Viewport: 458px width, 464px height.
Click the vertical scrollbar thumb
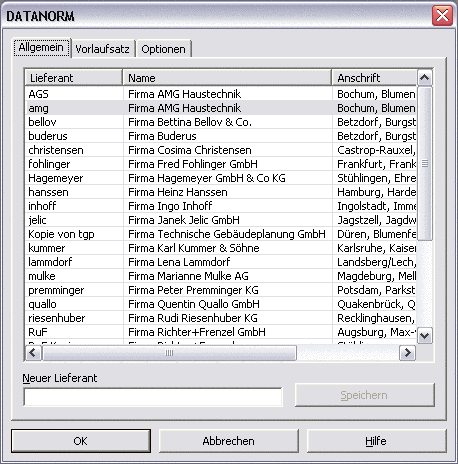(424, 163)
